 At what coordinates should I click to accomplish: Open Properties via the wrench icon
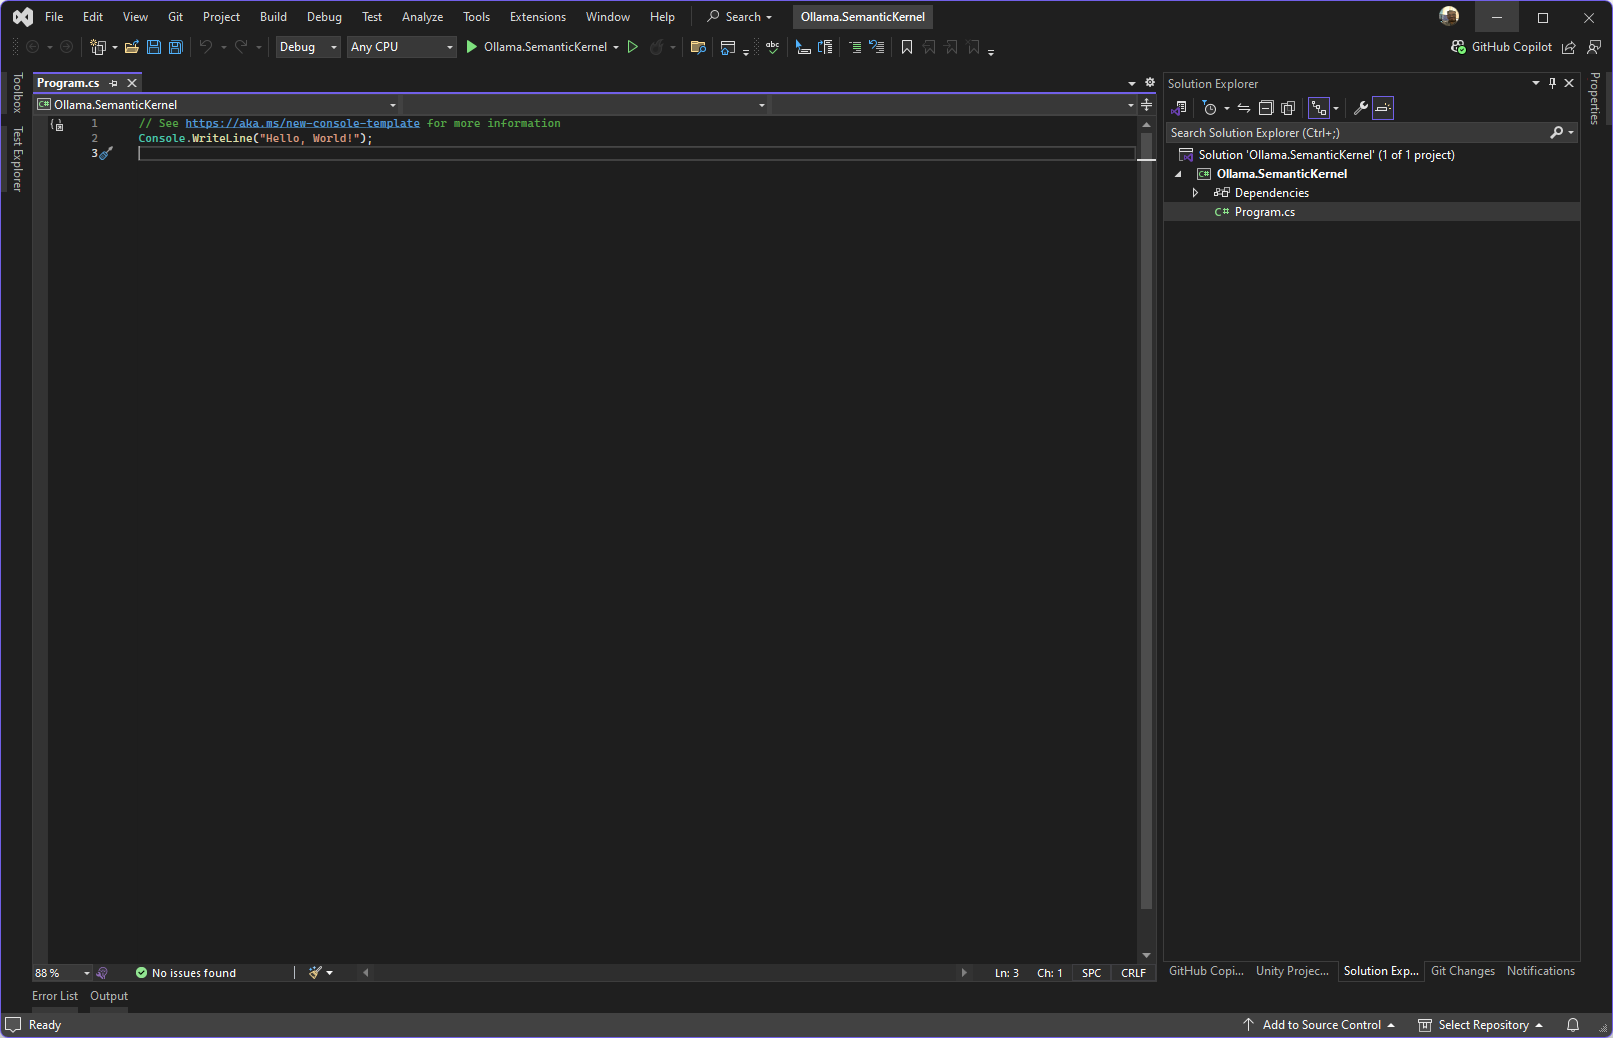(1361, 108)
